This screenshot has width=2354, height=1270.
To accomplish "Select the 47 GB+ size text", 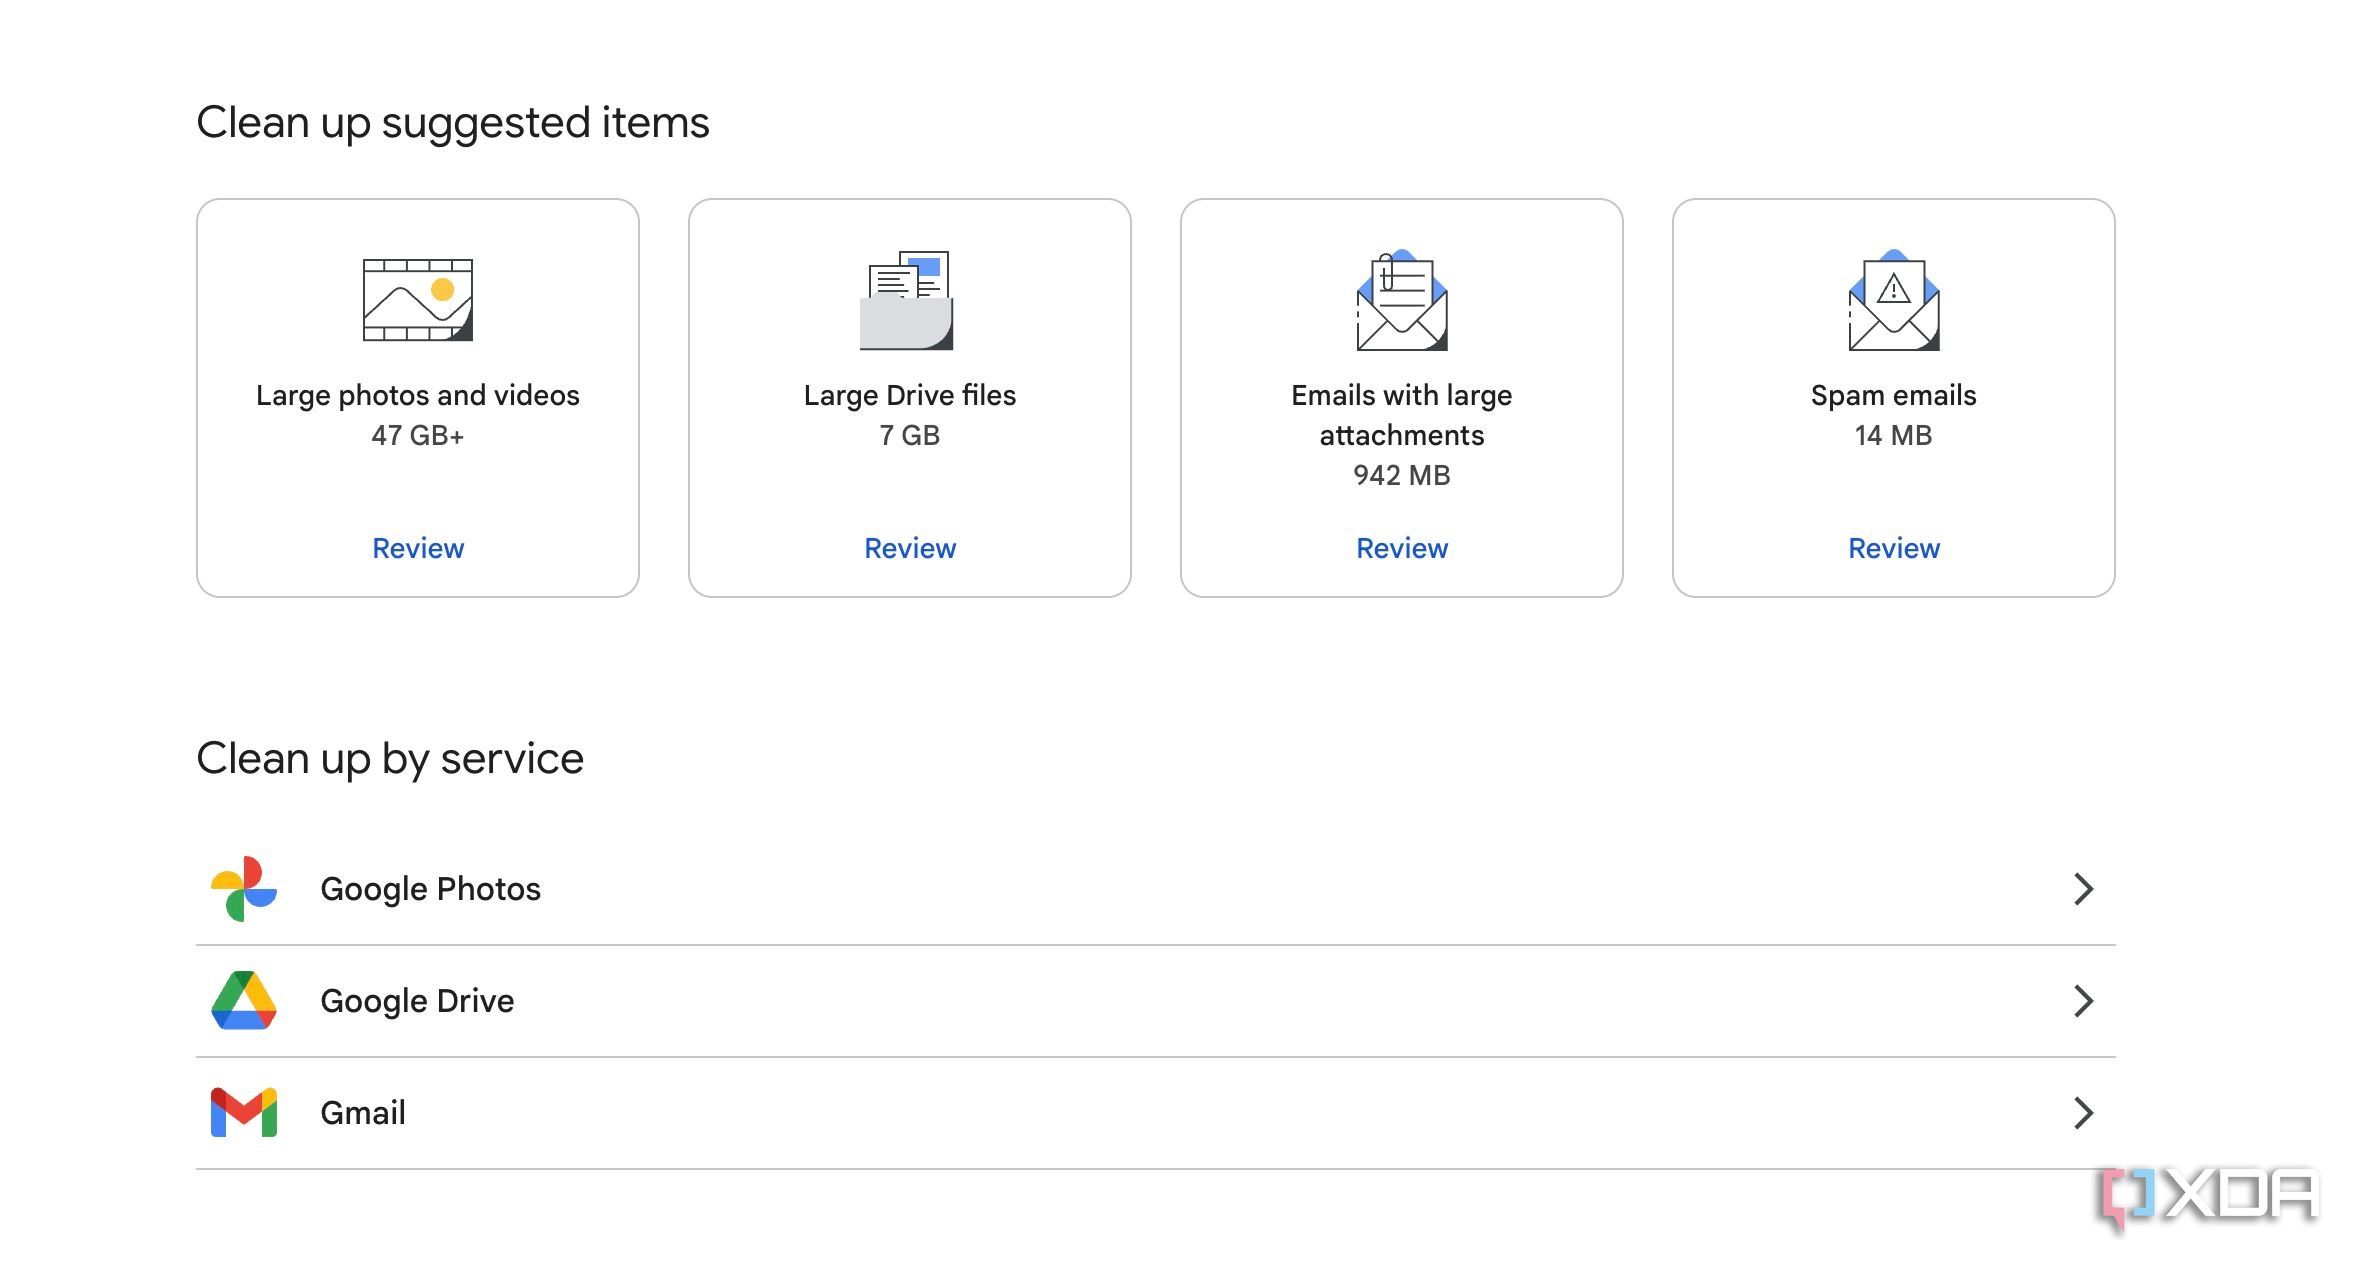I will (x=418, y=435).
